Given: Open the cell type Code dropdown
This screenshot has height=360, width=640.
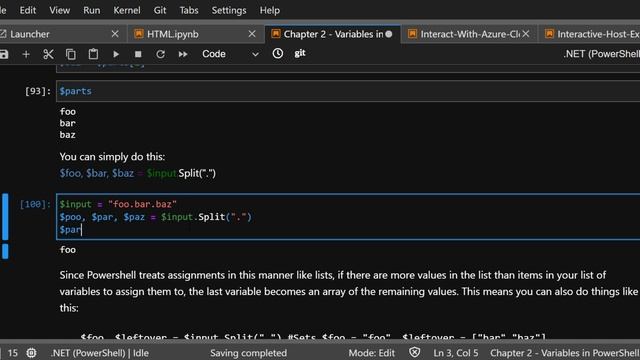Looking at the screenshot, I should 230,54.
